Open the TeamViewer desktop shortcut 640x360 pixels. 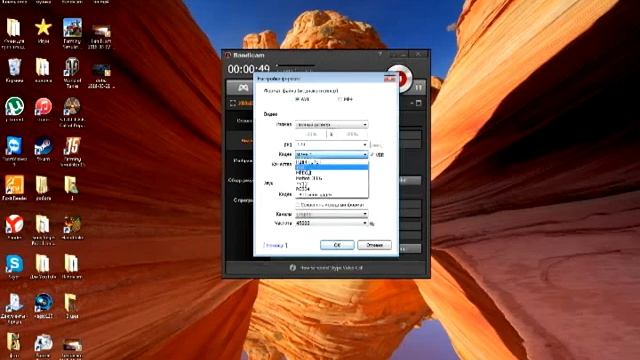coord(14,151)
